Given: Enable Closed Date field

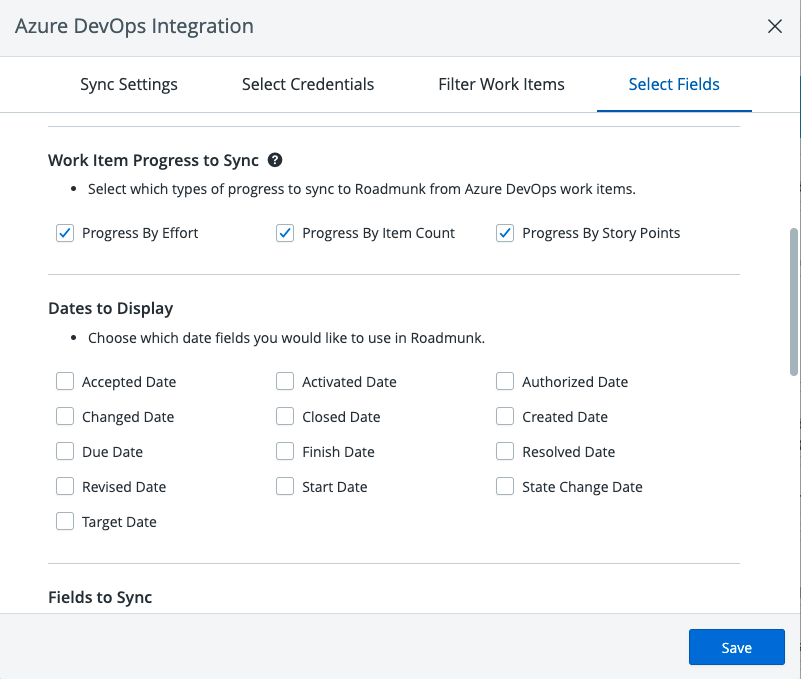Looking at the screenshot, I should click(285, 416).
